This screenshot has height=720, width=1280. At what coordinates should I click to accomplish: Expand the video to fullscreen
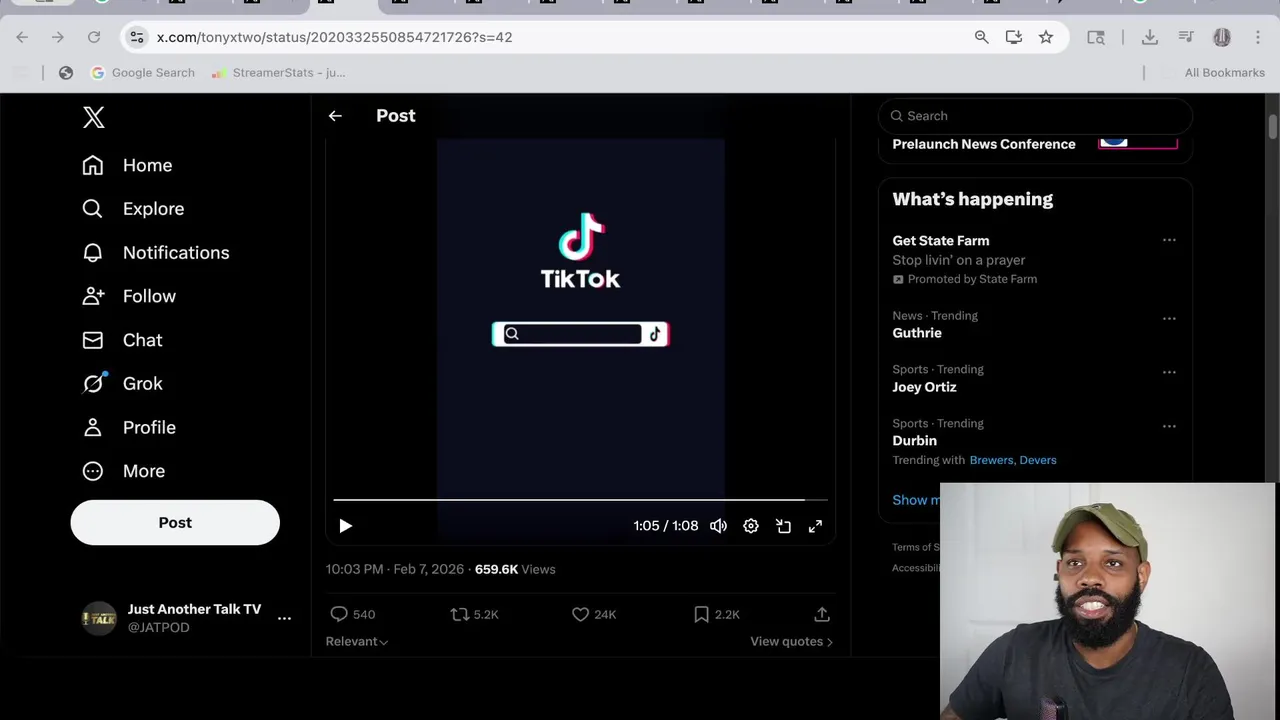tap(815, 526)
